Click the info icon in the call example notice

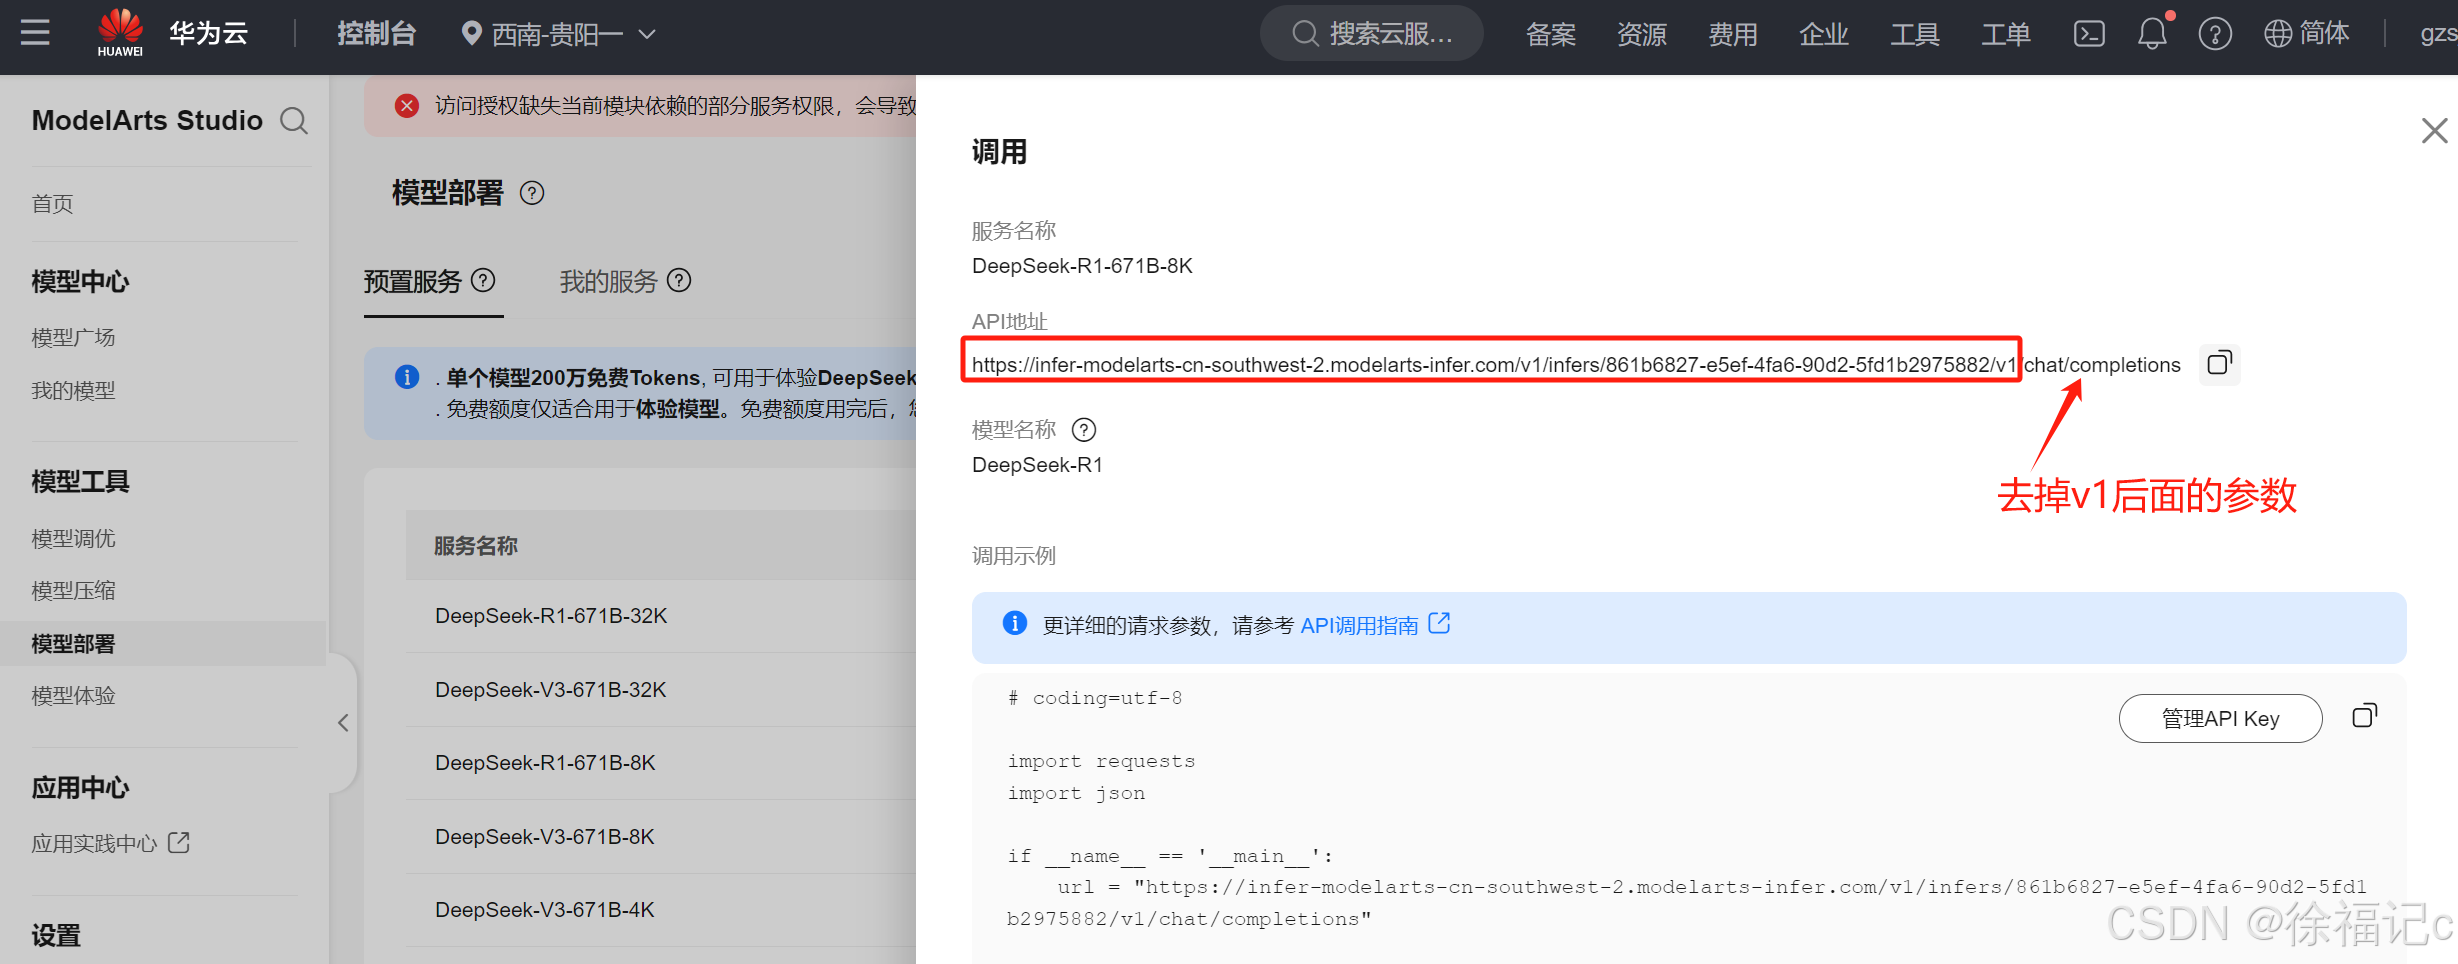coord(1015,624)
